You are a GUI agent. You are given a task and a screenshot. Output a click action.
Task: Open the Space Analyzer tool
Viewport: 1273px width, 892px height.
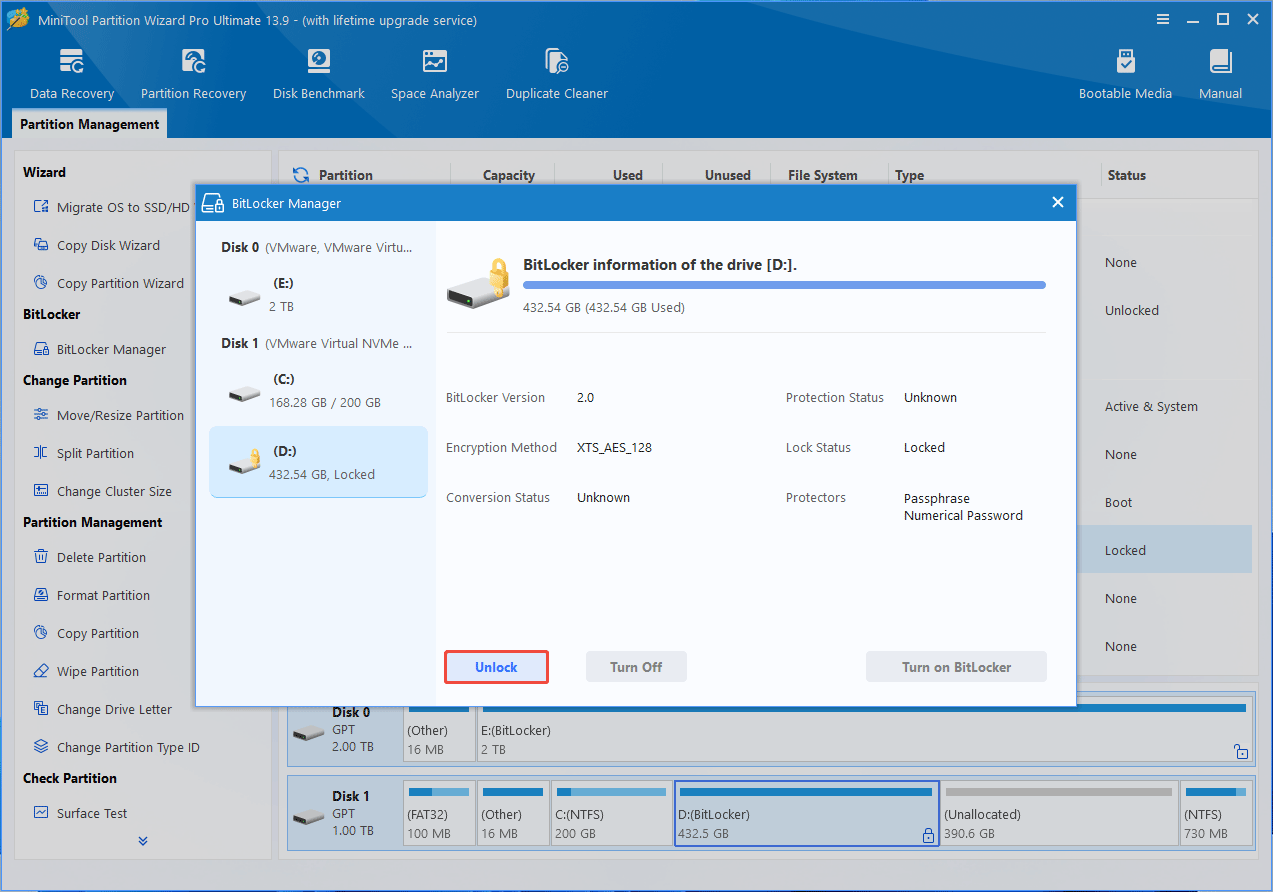[x=435, y=75]
